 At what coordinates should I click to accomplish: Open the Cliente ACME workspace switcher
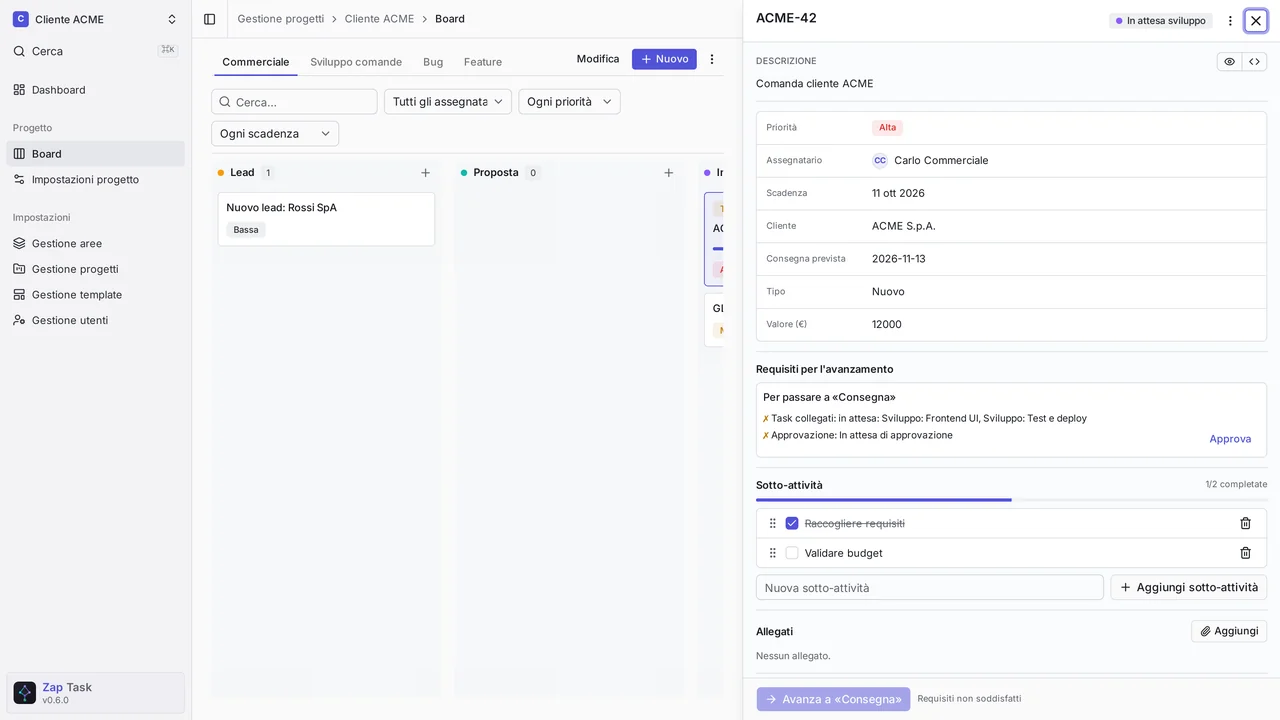(95, 19)
